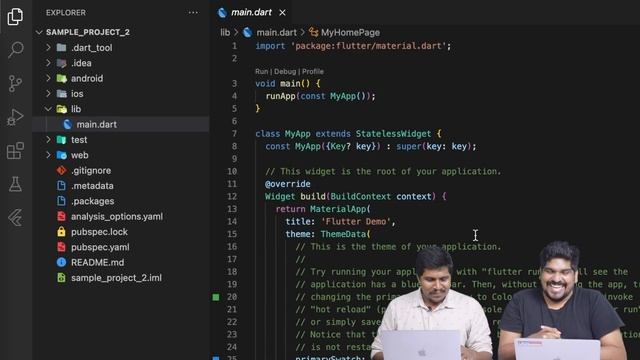Screen dimensions: 640x360
Task: Expand the ios folder
Action: [x=48, y=93]
